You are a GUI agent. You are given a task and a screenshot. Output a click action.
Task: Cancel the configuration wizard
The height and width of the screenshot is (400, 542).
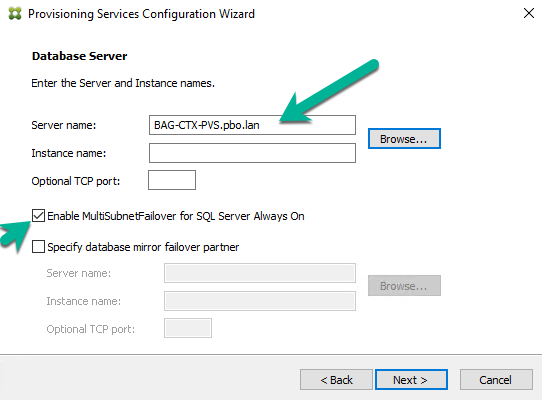(496, 380)
